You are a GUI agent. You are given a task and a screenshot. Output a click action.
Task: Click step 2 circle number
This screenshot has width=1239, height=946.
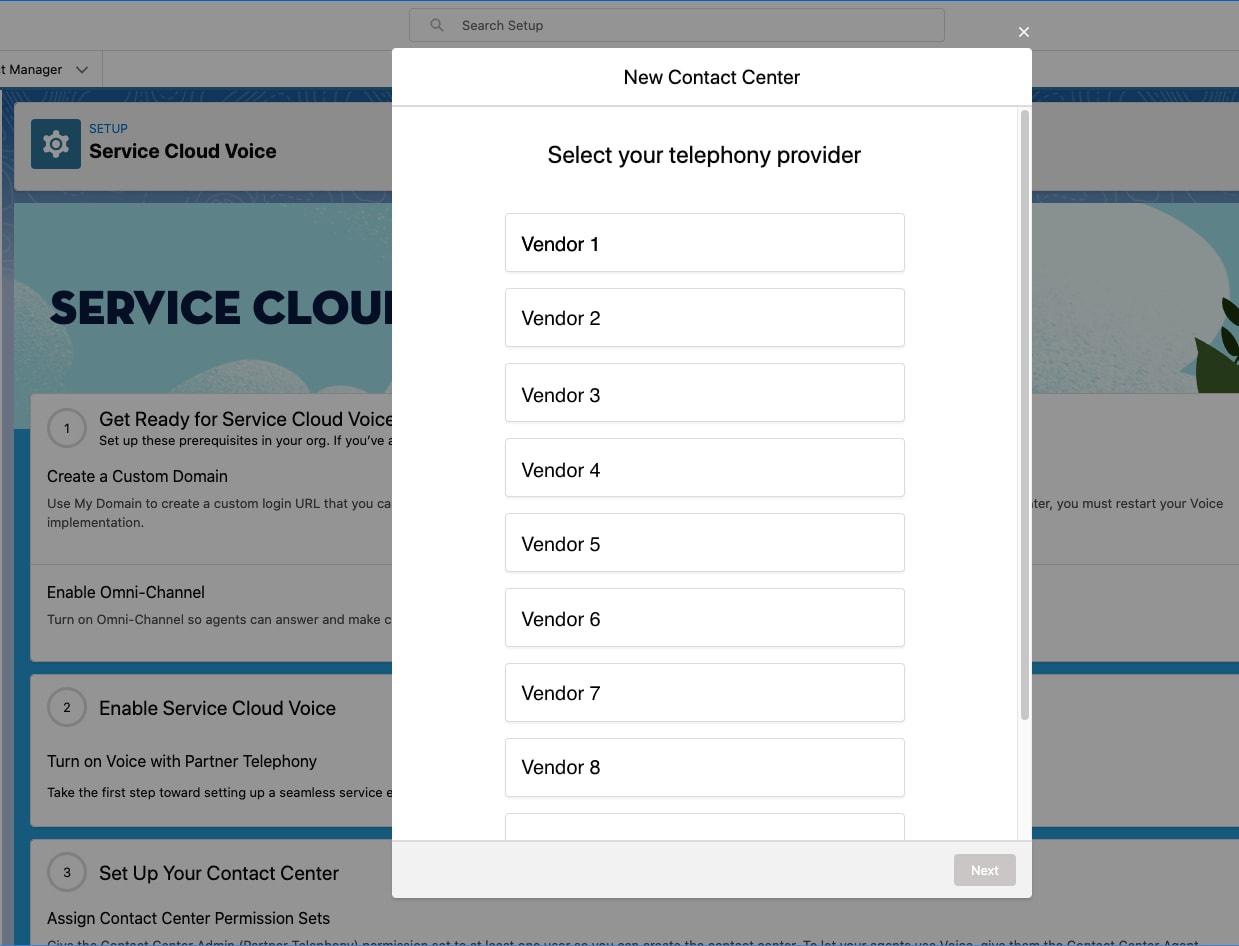[67, 707]
